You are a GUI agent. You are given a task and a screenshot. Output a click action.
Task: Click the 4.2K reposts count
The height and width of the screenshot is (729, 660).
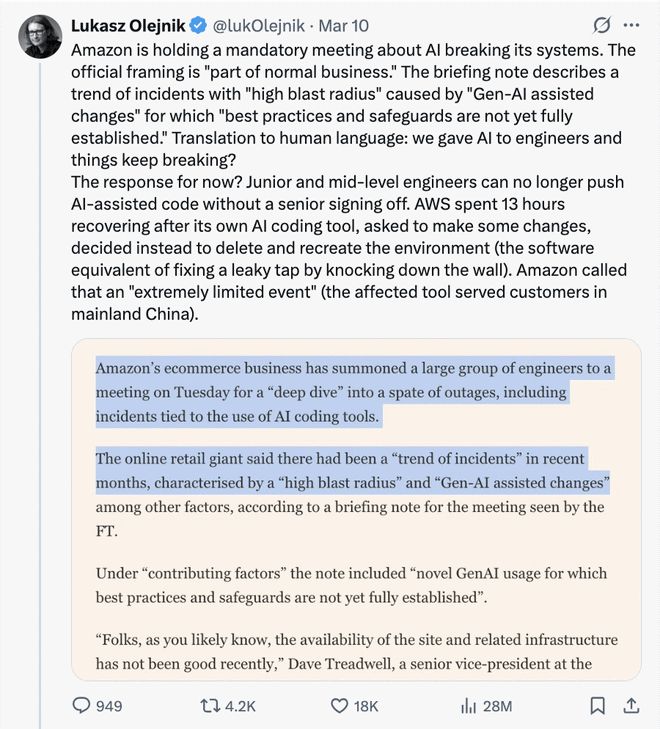[x=241, y=706]
